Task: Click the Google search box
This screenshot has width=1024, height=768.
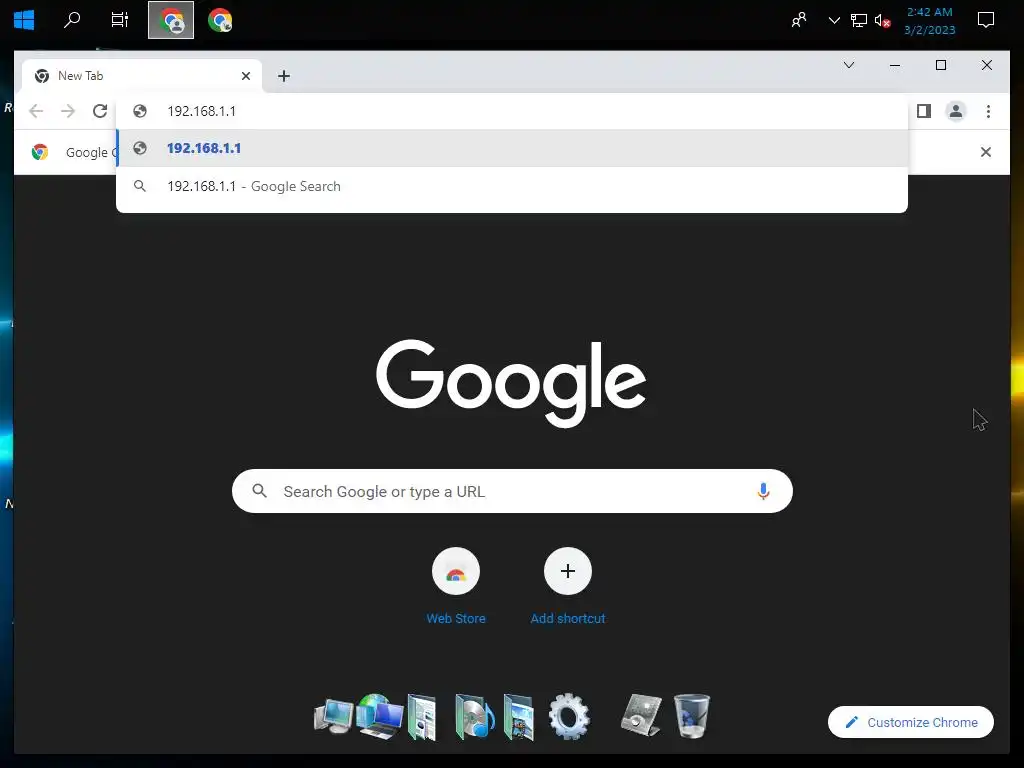Action: point(512,491)
